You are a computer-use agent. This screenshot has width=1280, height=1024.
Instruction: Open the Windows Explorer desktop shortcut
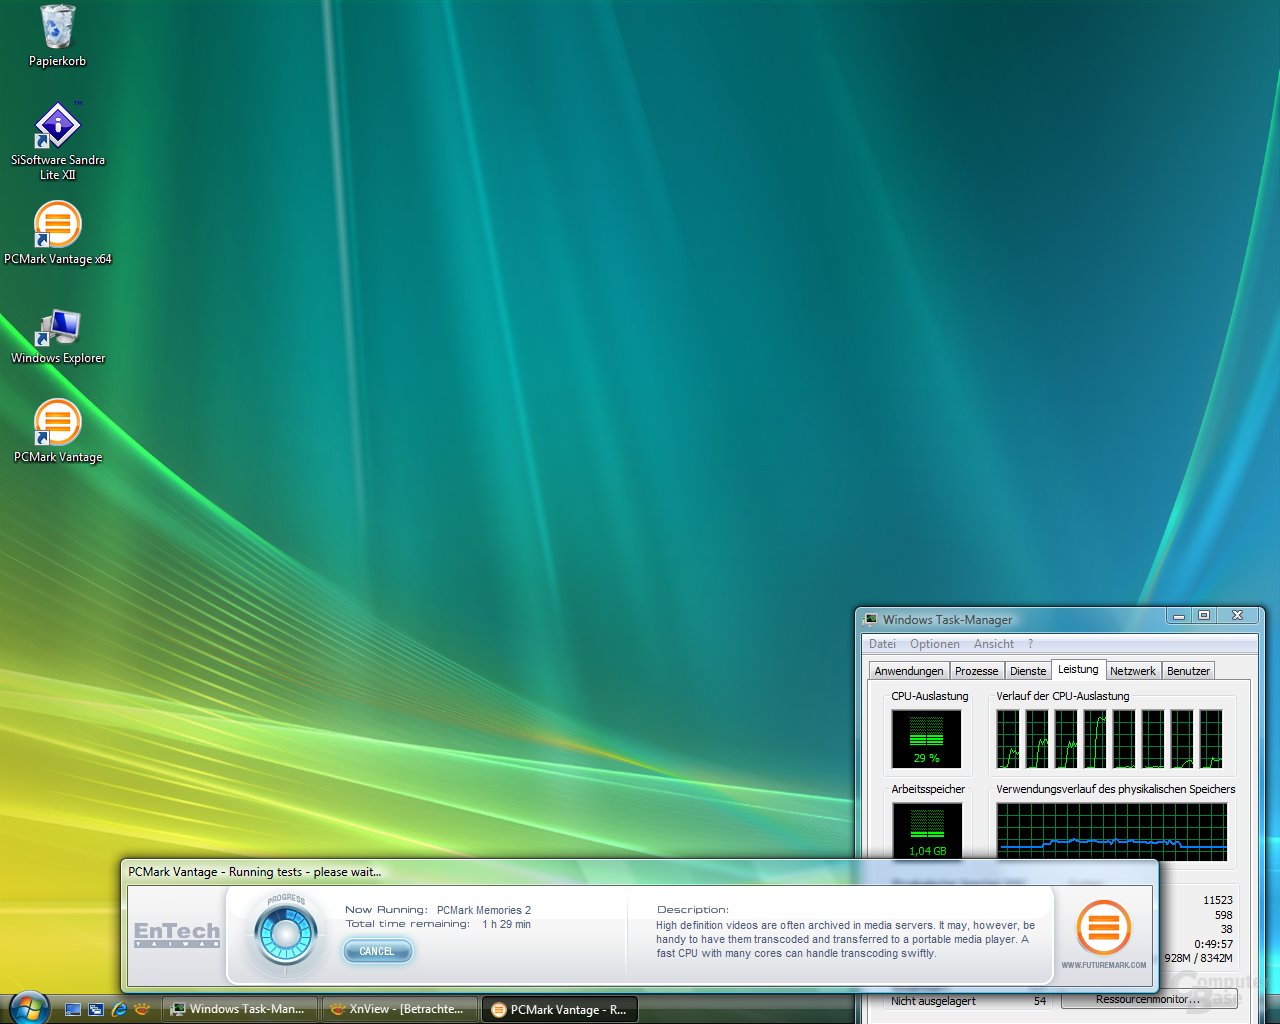(58, 336)
